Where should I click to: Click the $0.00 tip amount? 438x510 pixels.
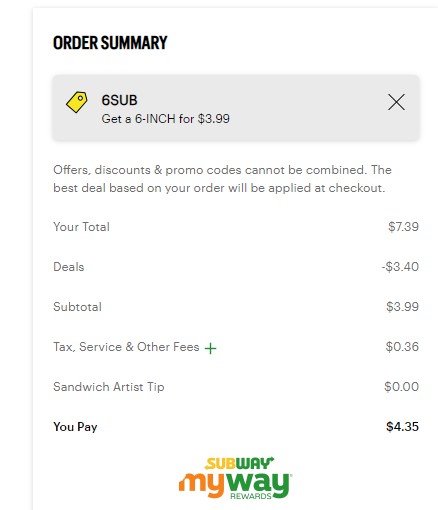[401, 387]
